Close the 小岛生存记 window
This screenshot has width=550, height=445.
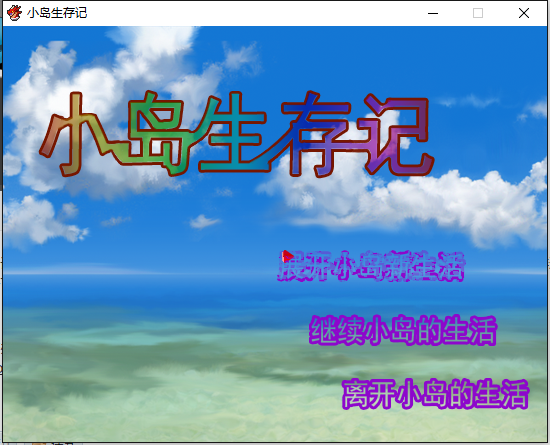[x=524, y=13]
